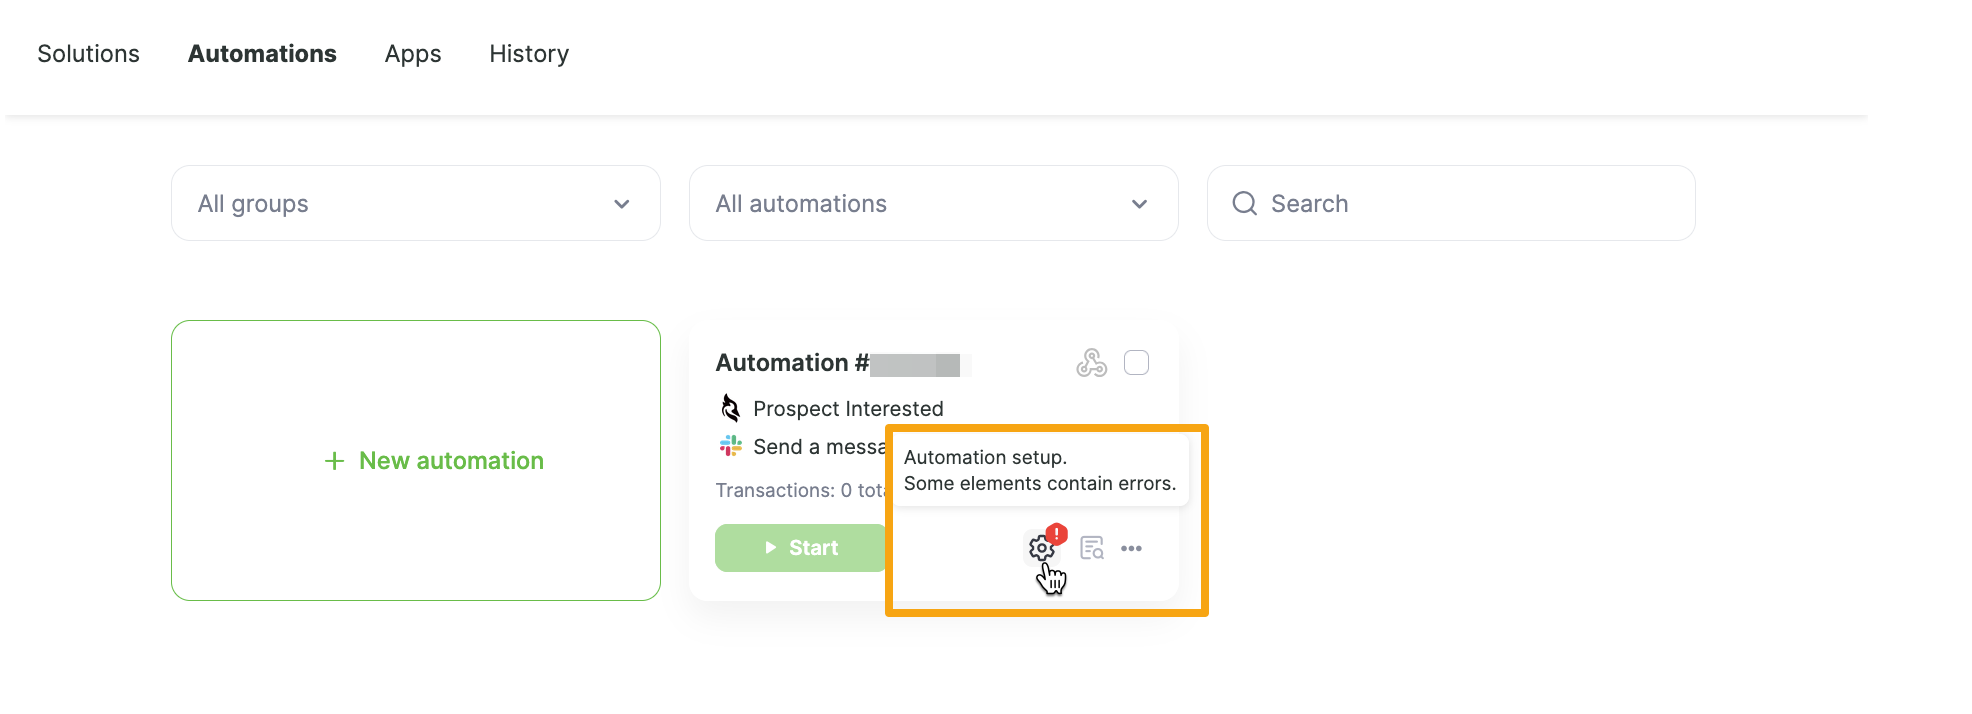1972x714 pixels.
Task: Create a New automation
Action: (x=434, y=461)
